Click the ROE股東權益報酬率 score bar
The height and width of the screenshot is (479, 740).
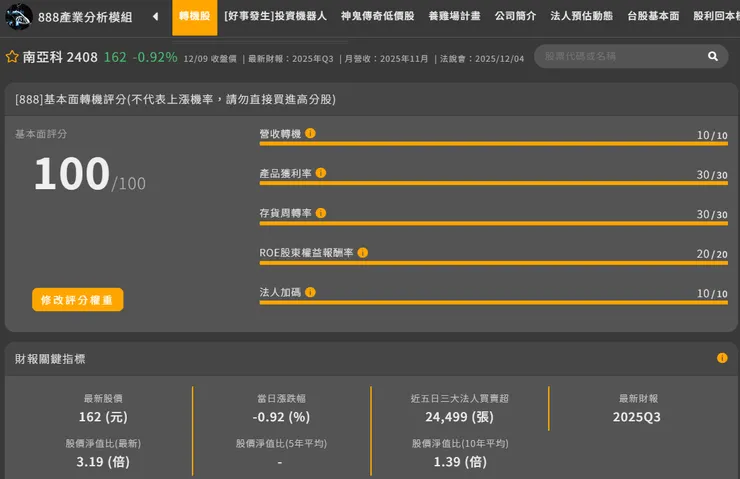494,263
